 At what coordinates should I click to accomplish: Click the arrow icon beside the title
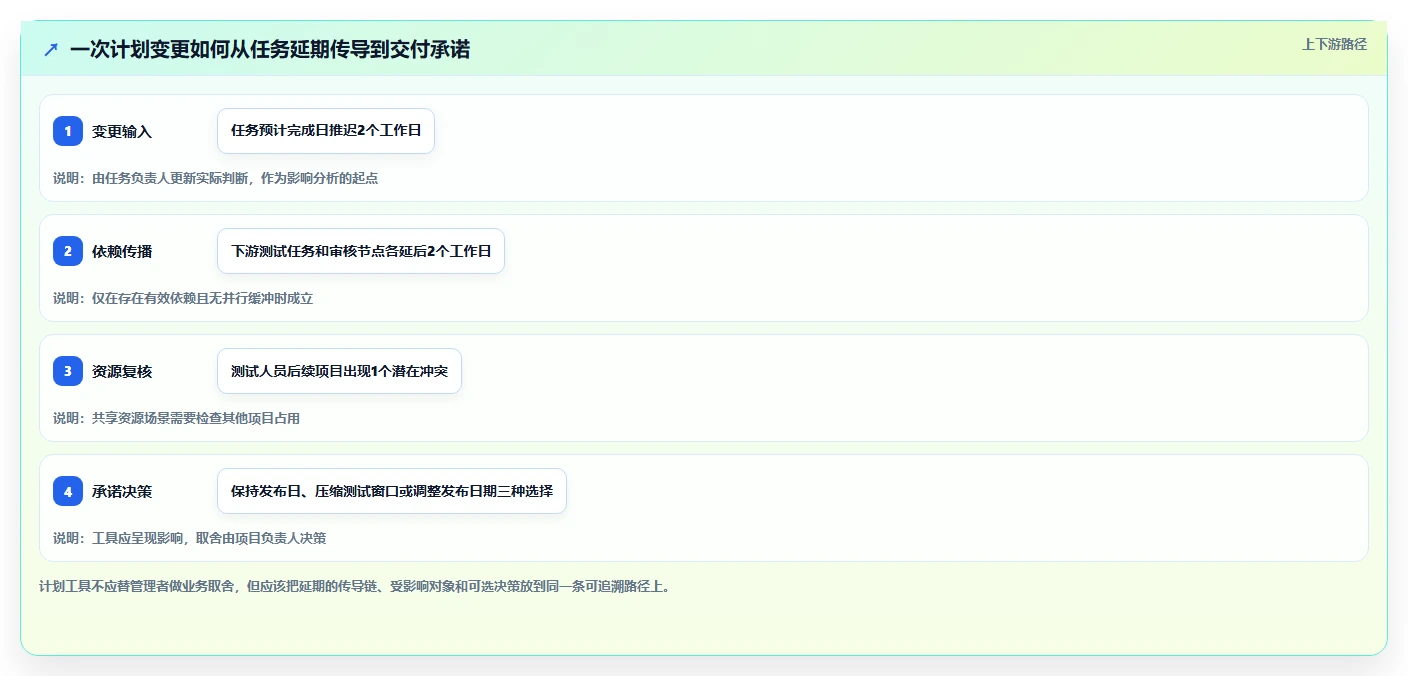pos(51,49)
